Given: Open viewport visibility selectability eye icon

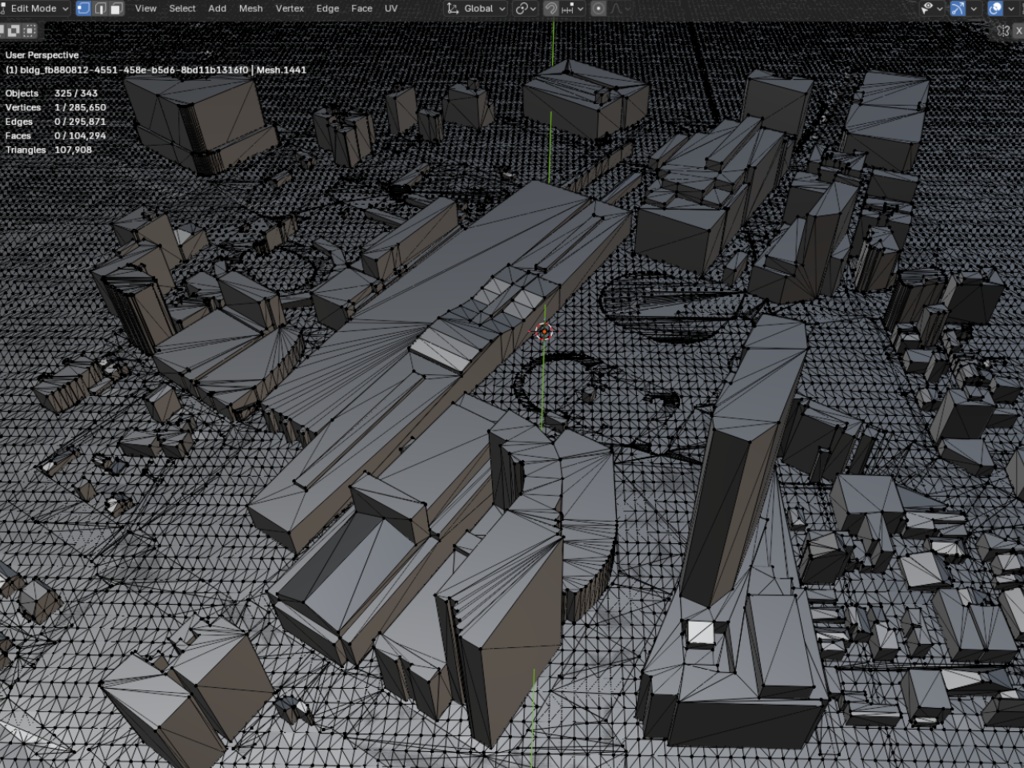Looking at the screenshot, I should coord(932,8).
